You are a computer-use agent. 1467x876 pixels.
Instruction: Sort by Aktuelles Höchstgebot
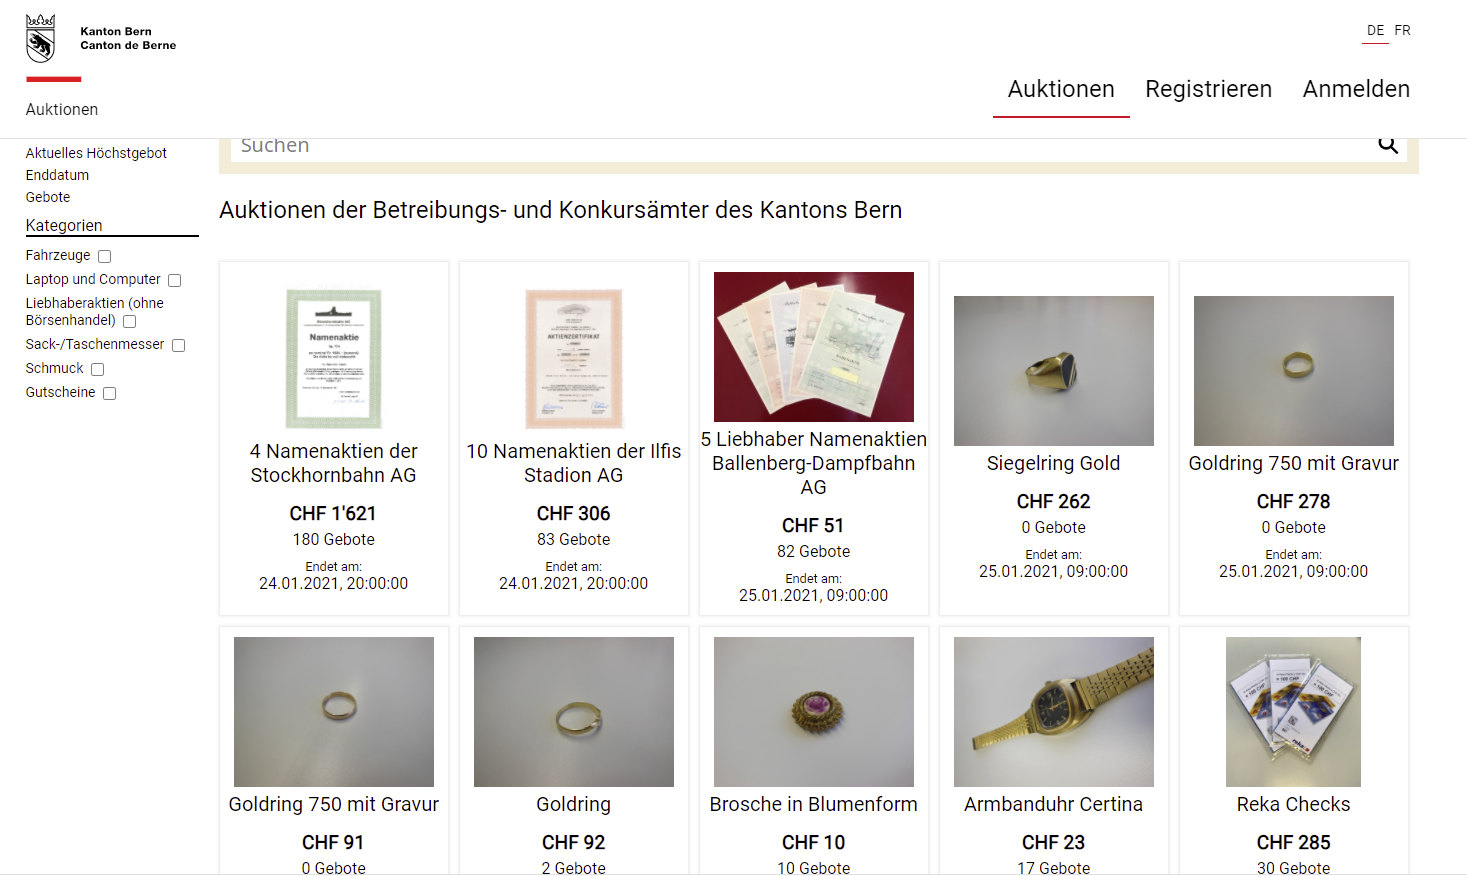pyautogui.click(x=96, y=153)
